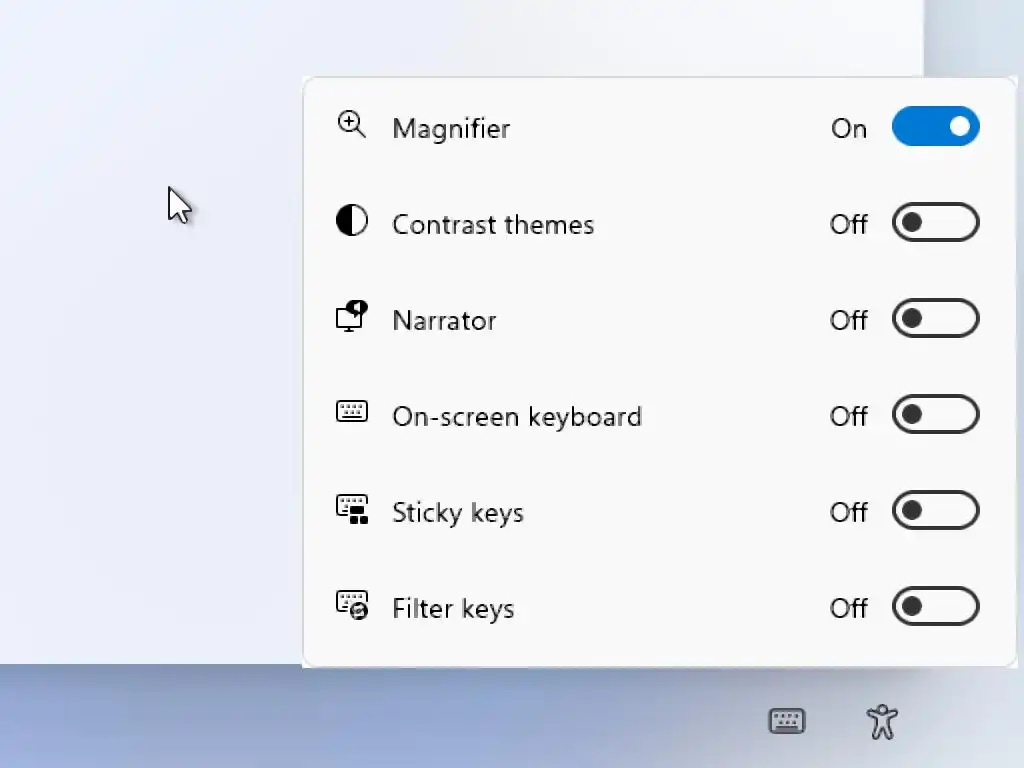The height and width of the screenshot is (768, 1024).
Task: Click the Narrator label text
Action: point(444,321)
